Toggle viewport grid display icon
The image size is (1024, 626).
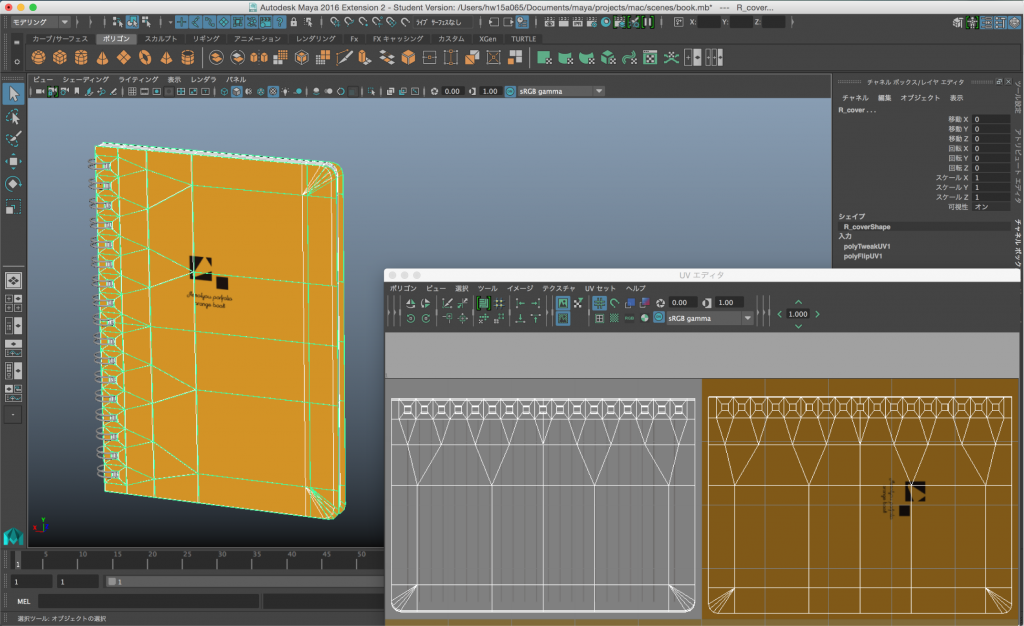click(x=132, y=91)
